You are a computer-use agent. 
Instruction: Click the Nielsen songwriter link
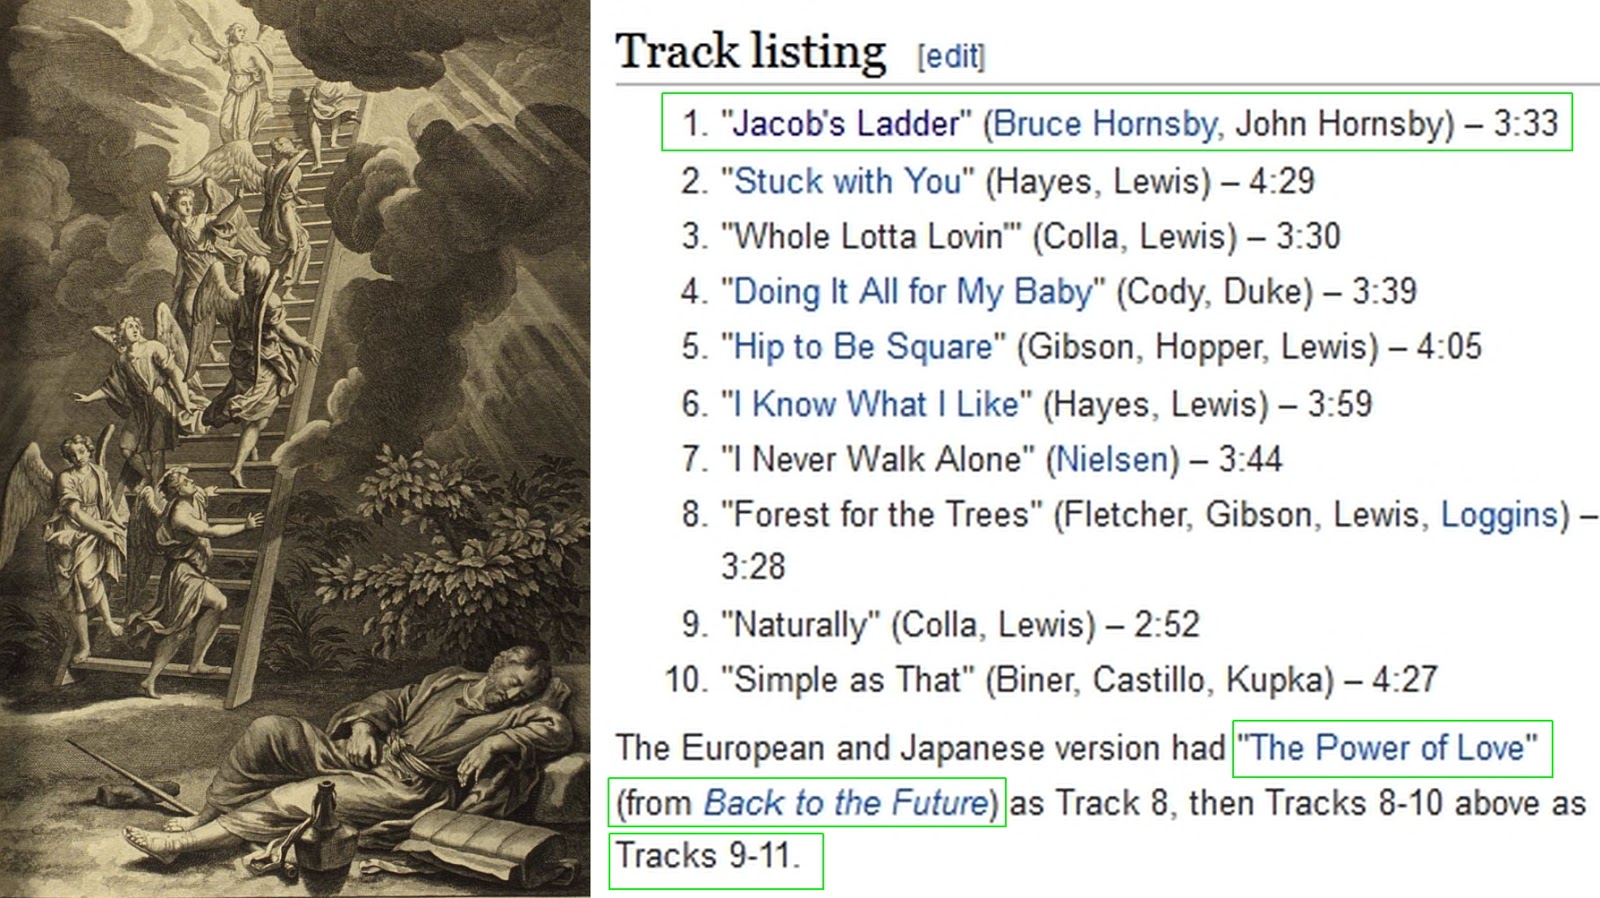click(x=1112, y=459)
